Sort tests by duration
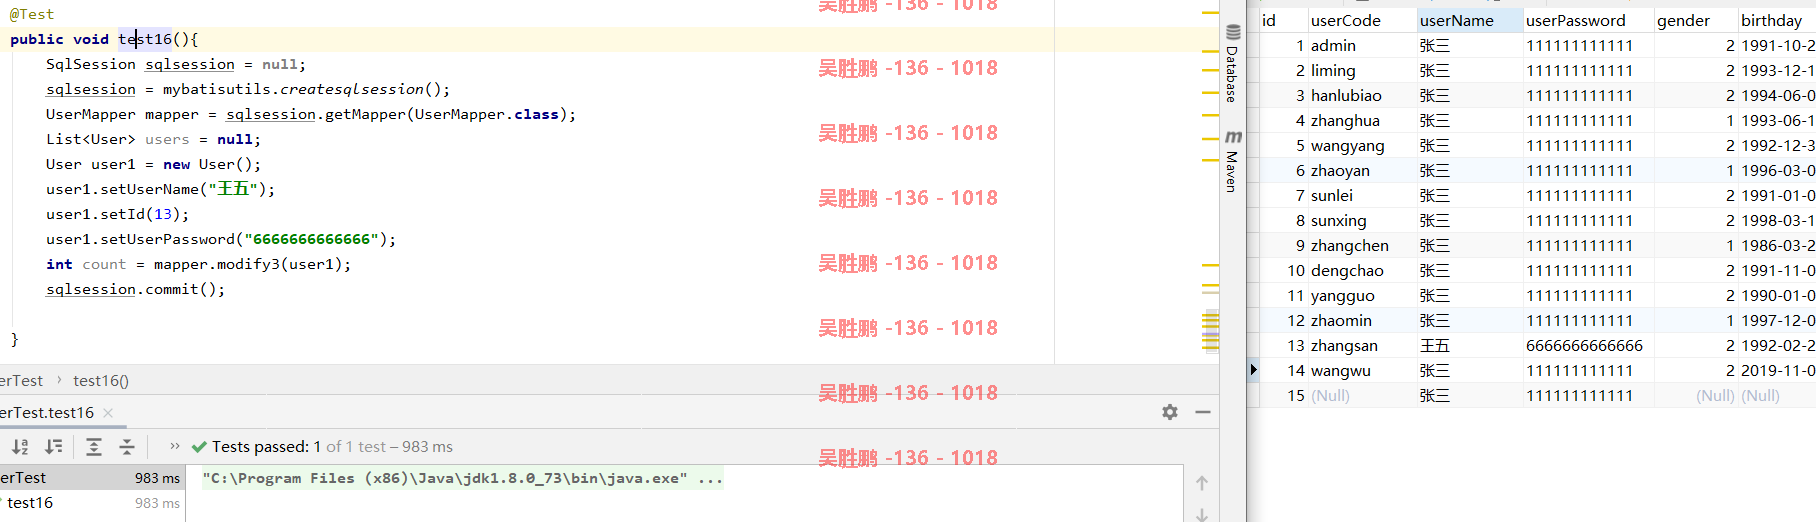 tap(54, 447)
